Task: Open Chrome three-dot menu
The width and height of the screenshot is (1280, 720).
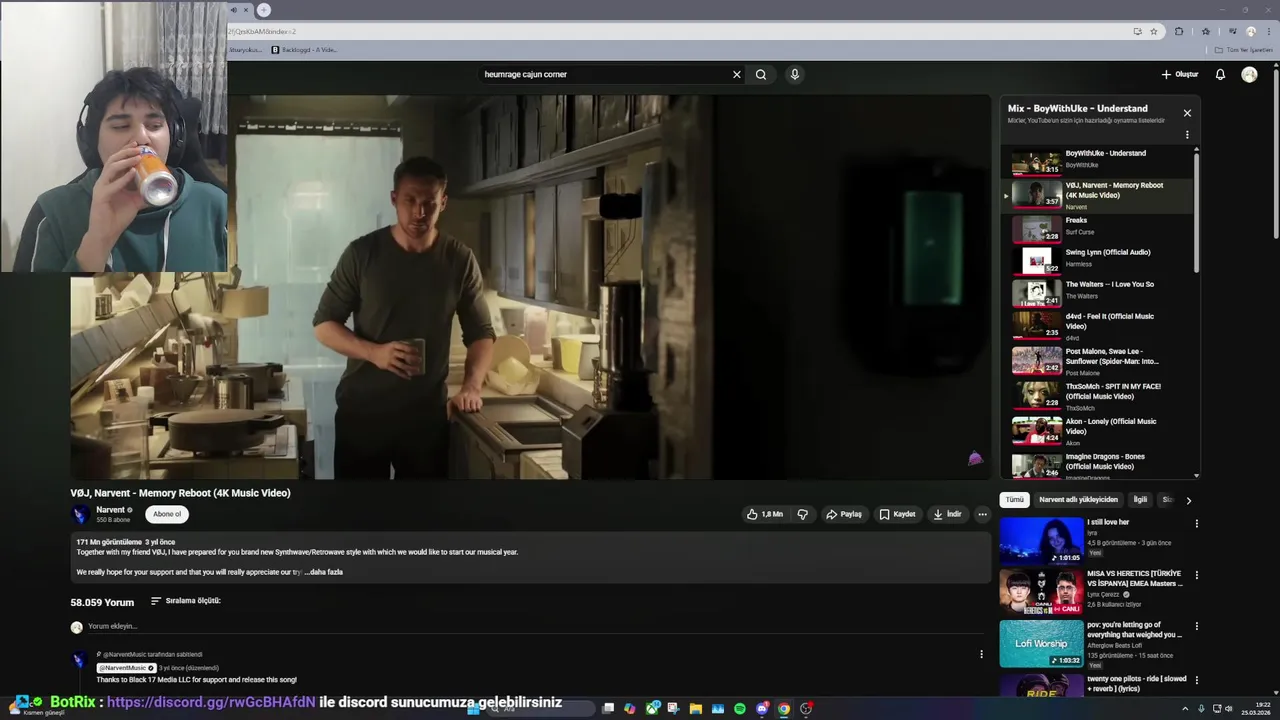Action: click(1269, 31)
